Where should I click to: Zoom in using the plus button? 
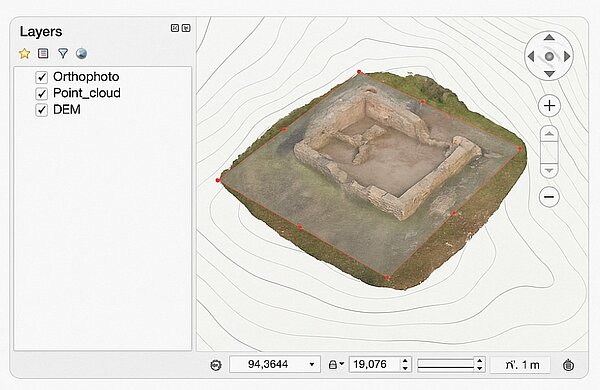tap(549, 106)
